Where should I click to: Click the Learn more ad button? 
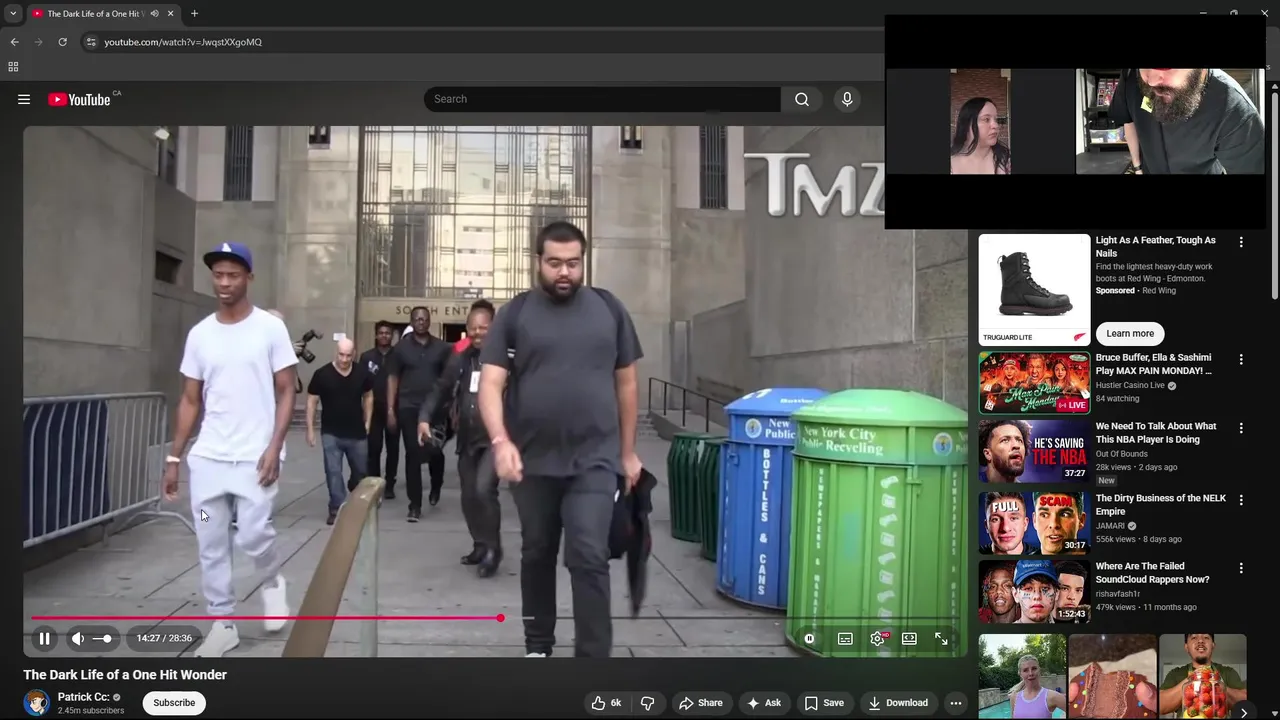click(1130, 333)
